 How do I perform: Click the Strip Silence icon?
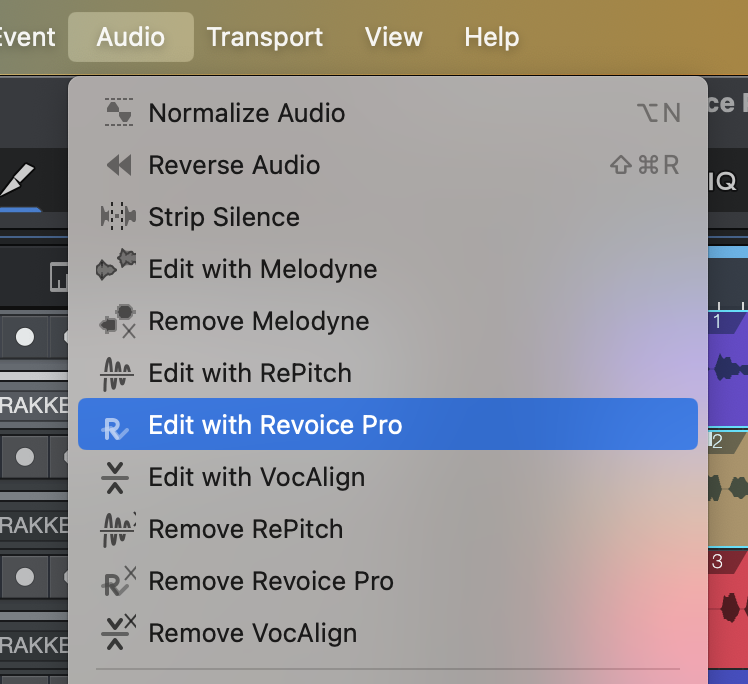pyautogui.click(x=118, y=217)
